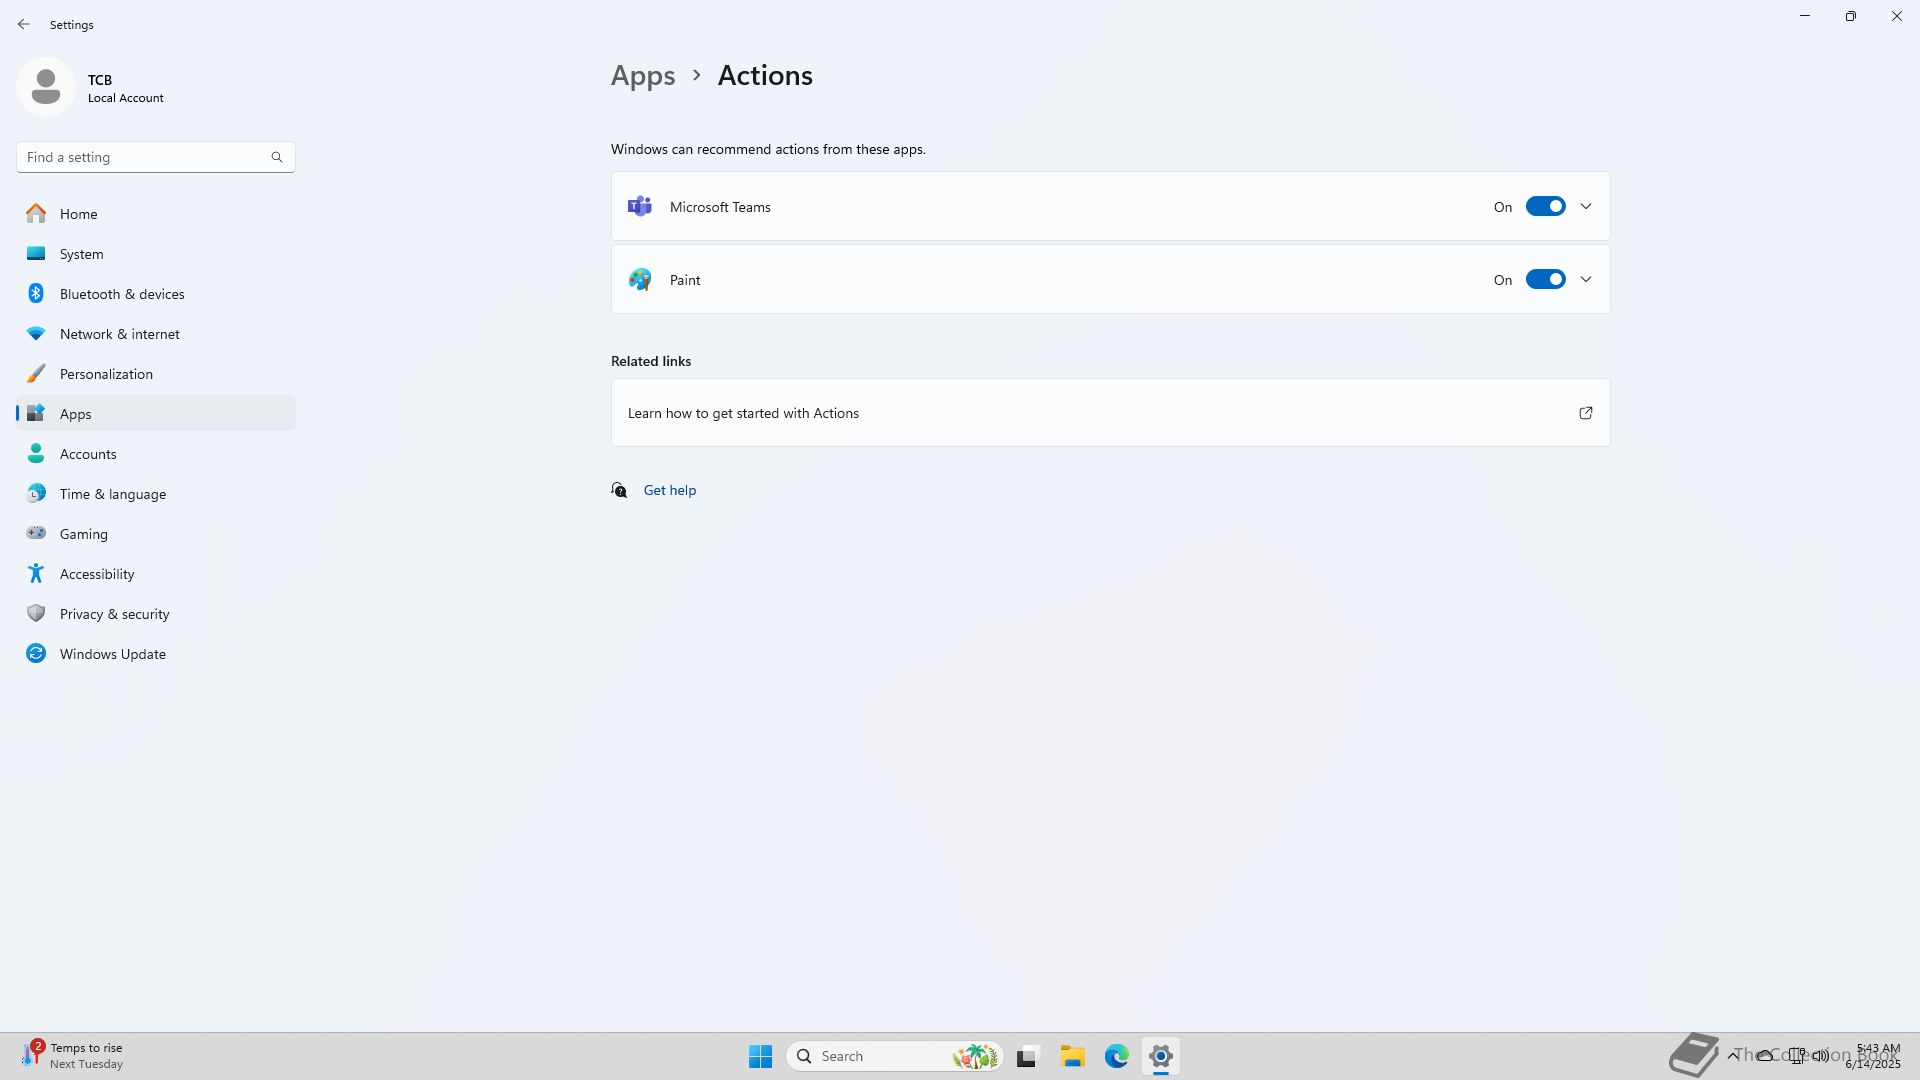Show hidden system tray icons chevron

[1733, 1055]
